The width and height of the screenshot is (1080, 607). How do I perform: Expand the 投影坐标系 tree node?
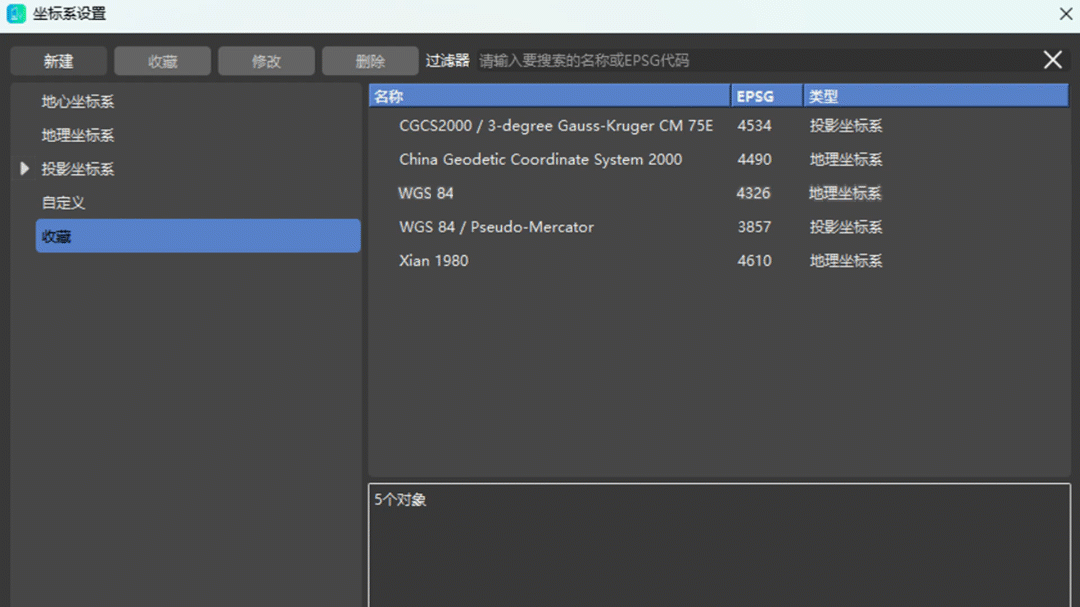click(x=25, y=169)
